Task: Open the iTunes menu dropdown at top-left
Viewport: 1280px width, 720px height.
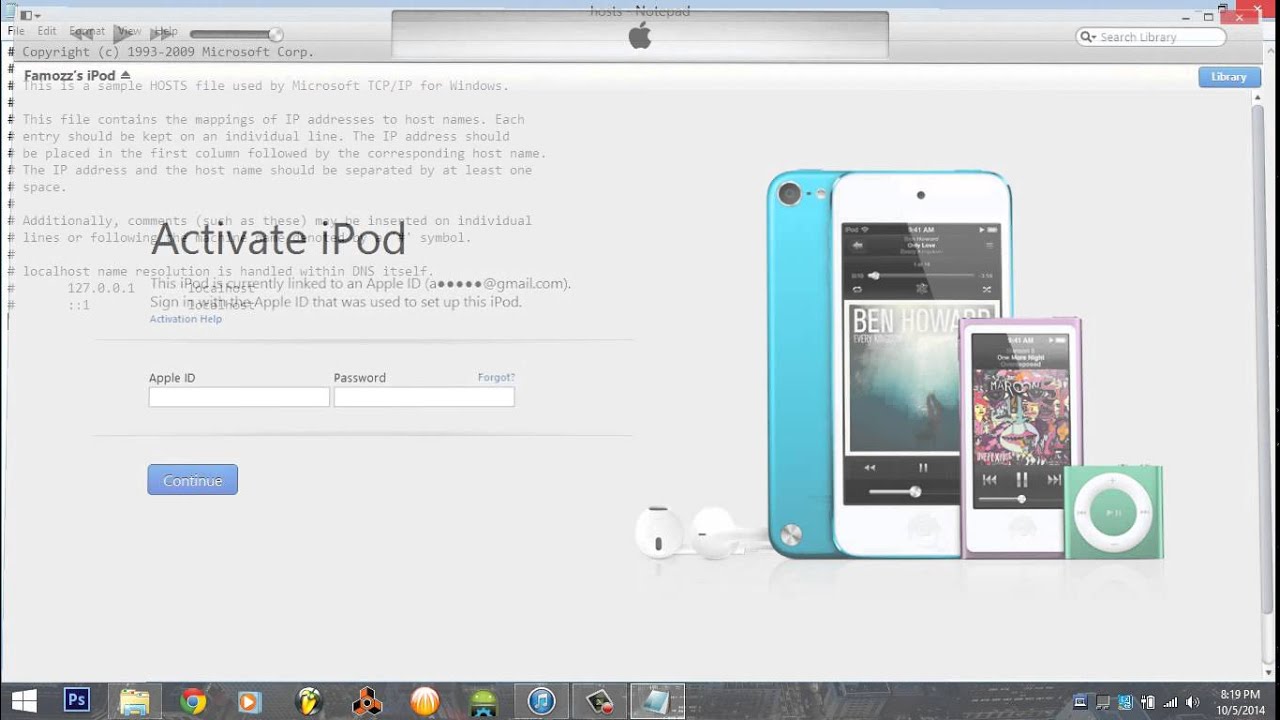Action: pos(30,15)
